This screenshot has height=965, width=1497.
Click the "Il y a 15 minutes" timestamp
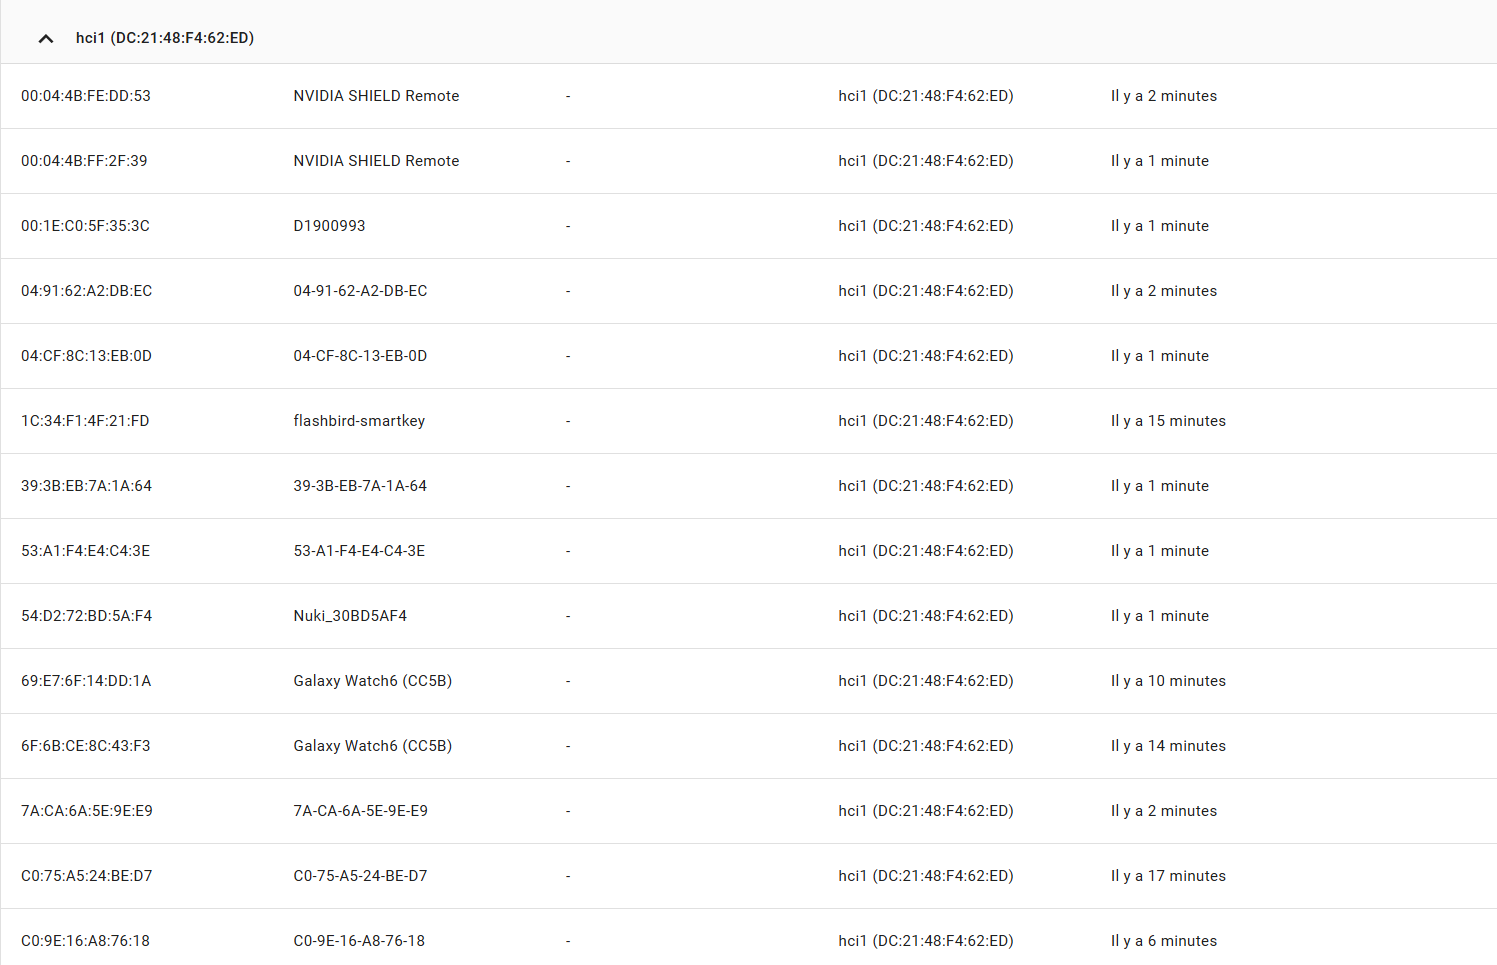1168,421
